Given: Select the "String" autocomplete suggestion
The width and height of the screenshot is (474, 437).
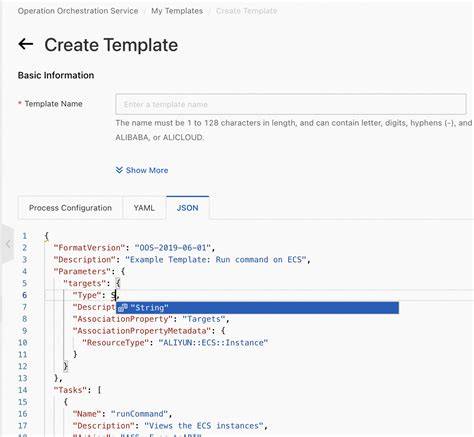Looking at the screenshot, I should click(x=257, y=308).
